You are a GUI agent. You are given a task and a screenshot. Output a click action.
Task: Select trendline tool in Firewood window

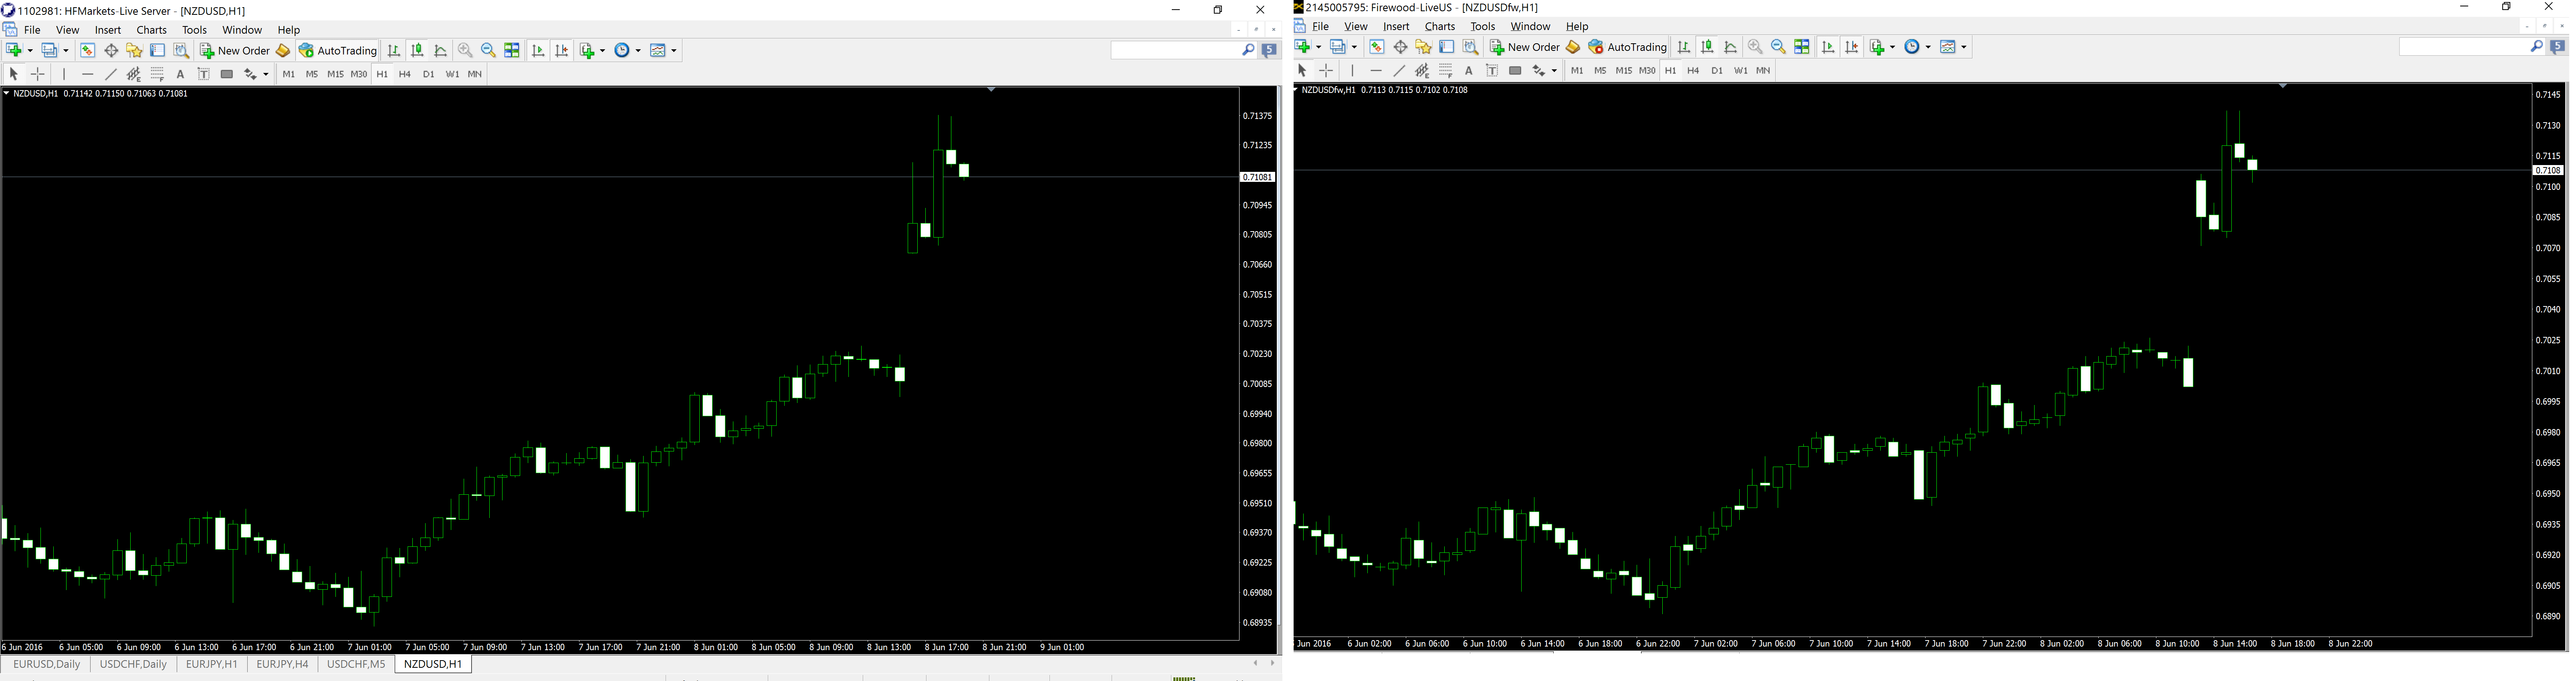pyautogui.click(x=1400, y=71)
